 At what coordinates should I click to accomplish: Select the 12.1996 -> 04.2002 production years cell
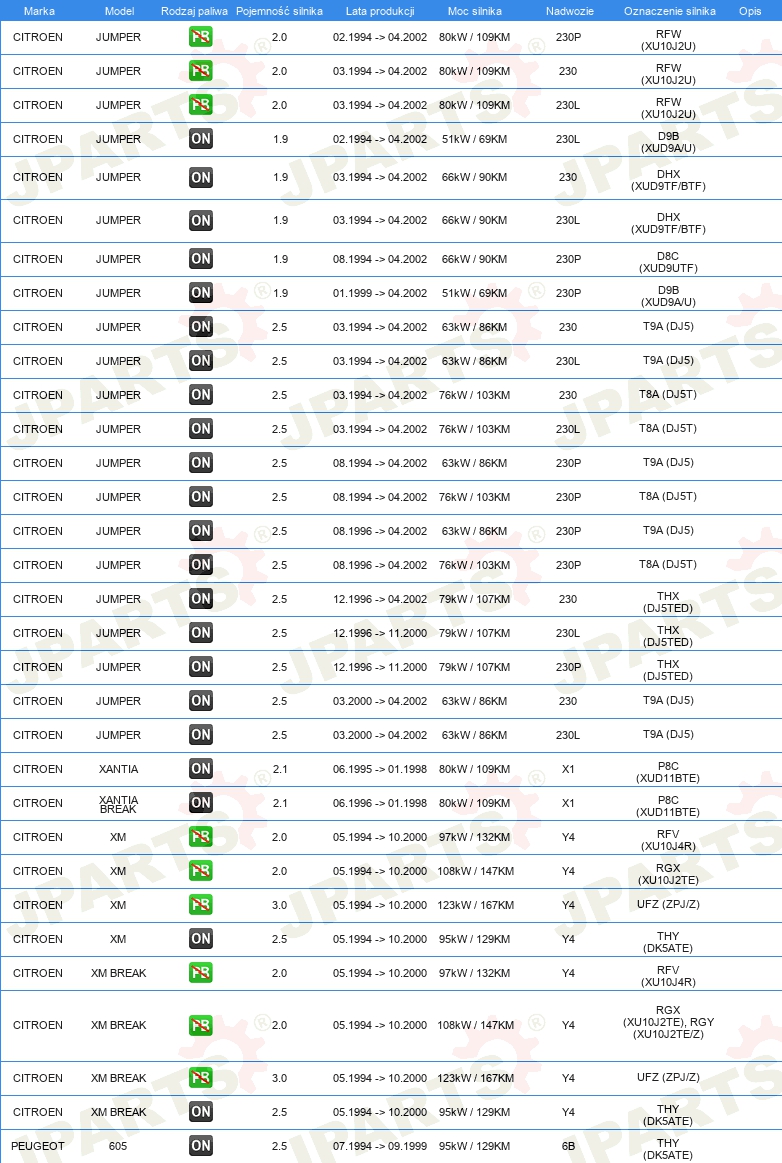tap(380, 599)
